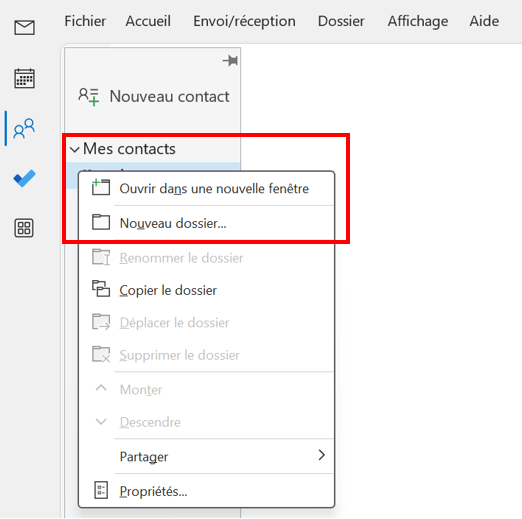
Task: Pin the folder pane with pushpin
Action: point(230,61)
